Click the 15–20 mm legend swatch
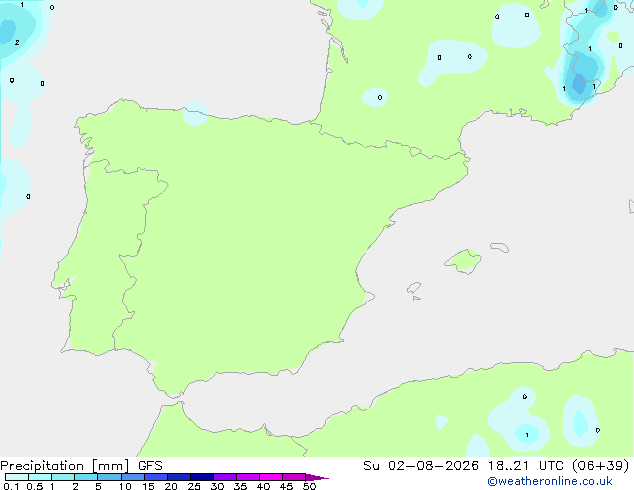Screen dimensions: 634x490 [x=156, y=477]
